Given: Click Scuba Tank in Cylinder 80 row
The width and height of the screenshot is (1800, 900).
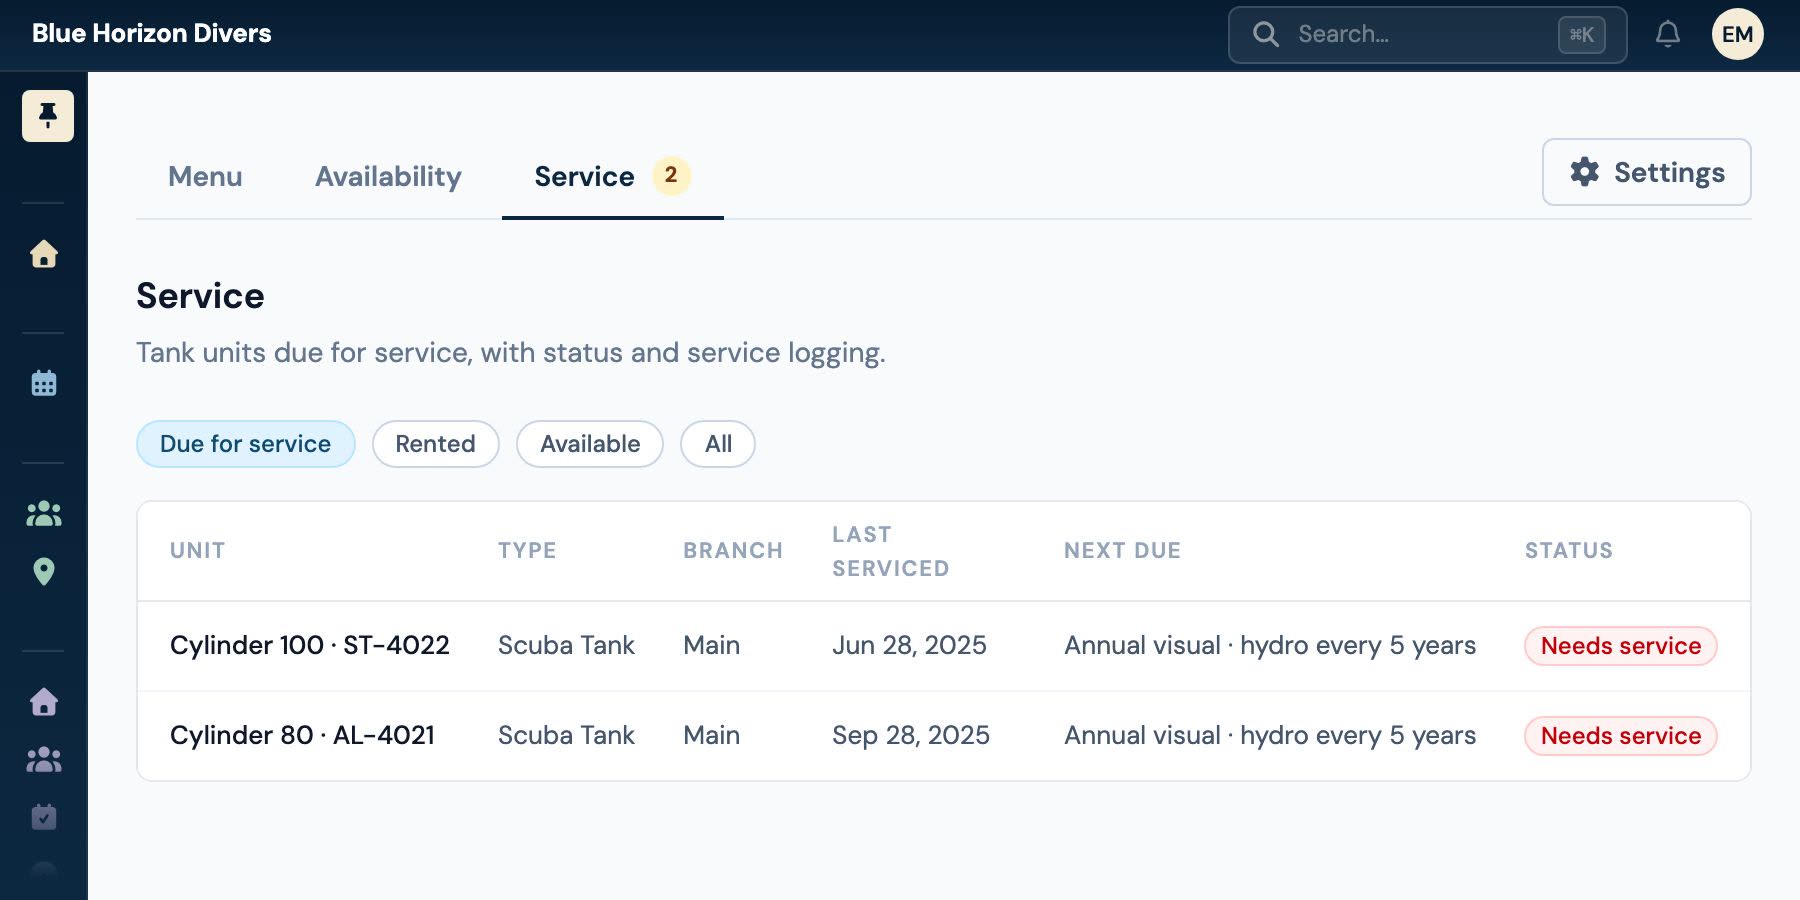Looking at the screenshot, I should (x=567, y=736).
